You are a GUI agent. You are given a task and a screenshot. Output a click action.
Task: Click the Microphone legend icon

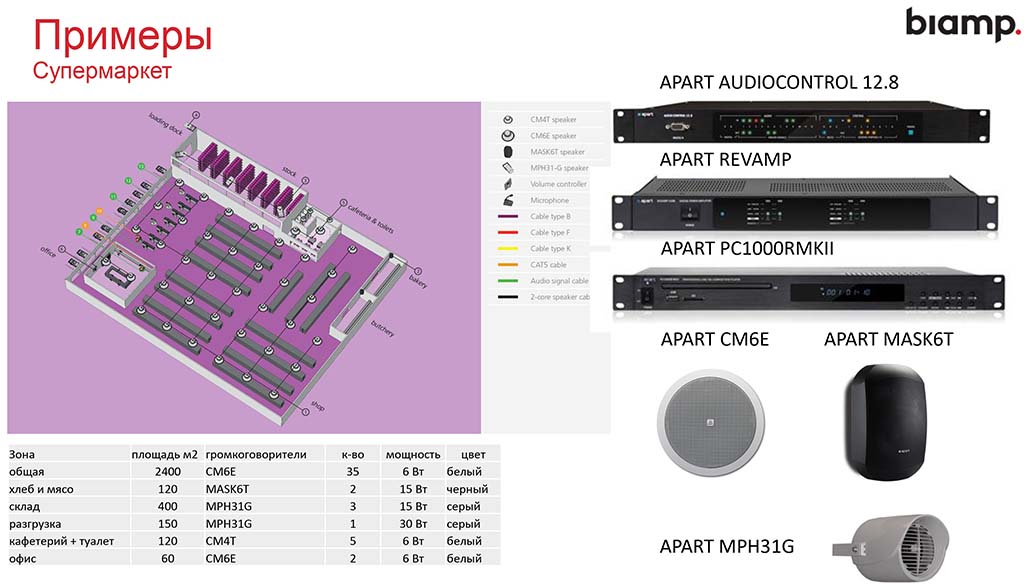[508, 200]
